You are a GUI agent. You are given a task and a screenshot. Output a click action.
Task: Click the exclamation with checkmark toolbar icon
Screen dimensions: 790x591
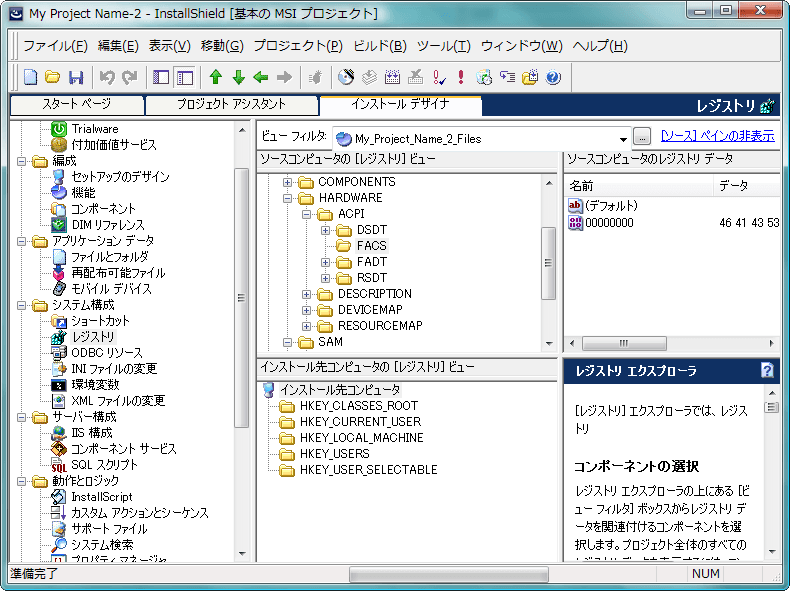tap(439, 77)
